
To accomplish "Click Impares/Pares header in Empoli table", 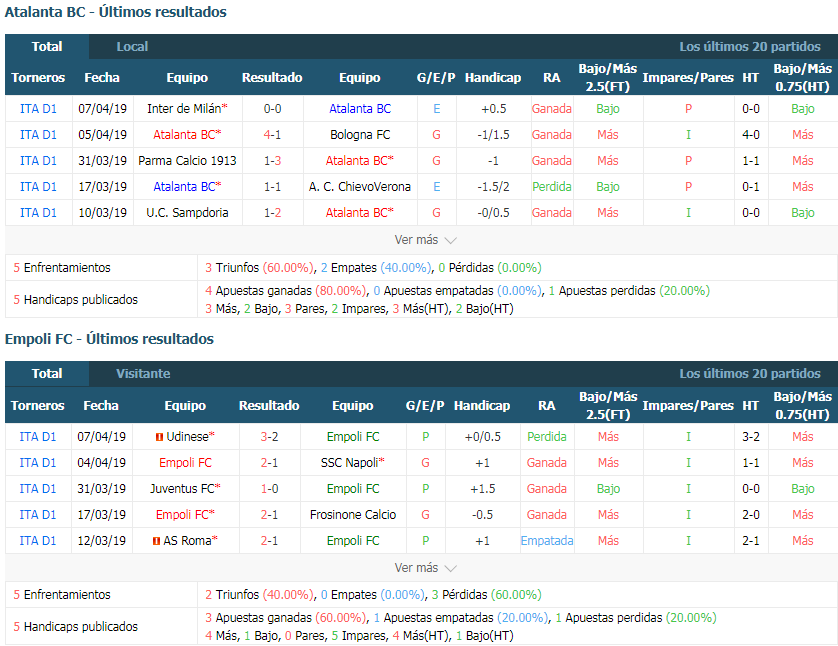I will 688,406.
